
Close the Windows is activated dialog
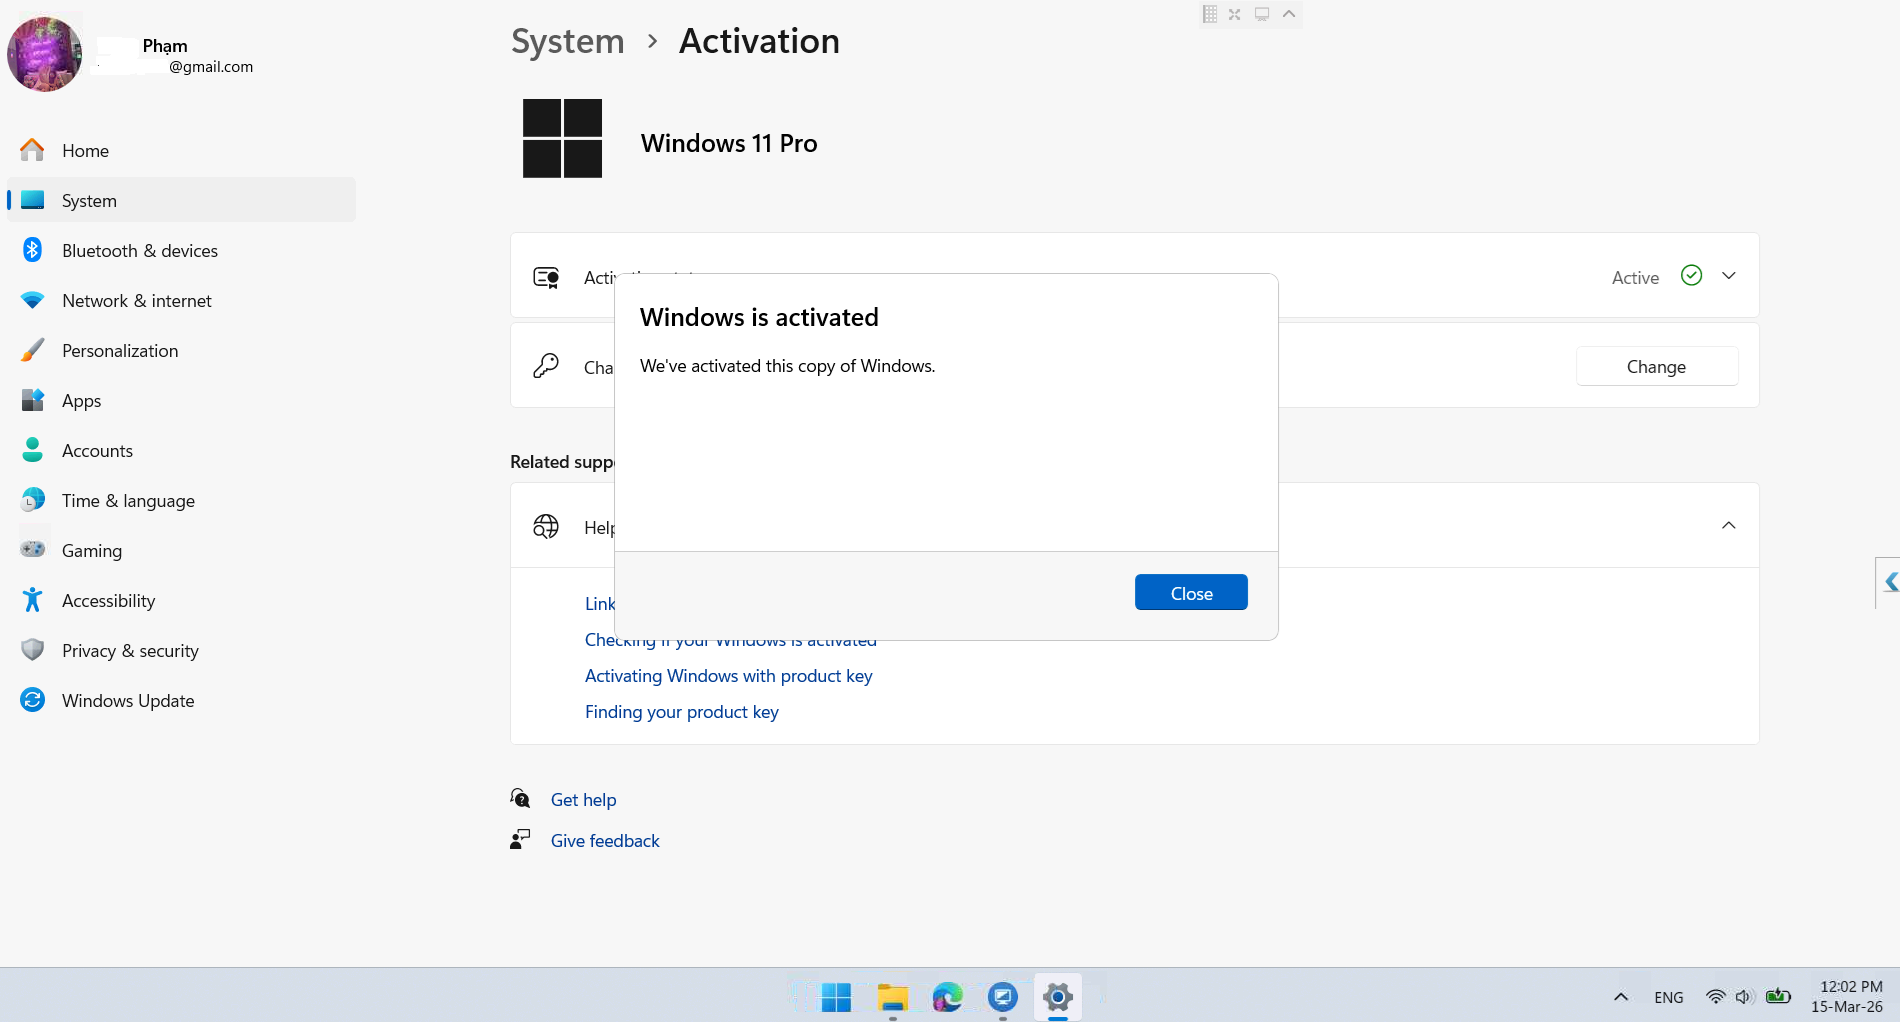[x=1191, y=593]
